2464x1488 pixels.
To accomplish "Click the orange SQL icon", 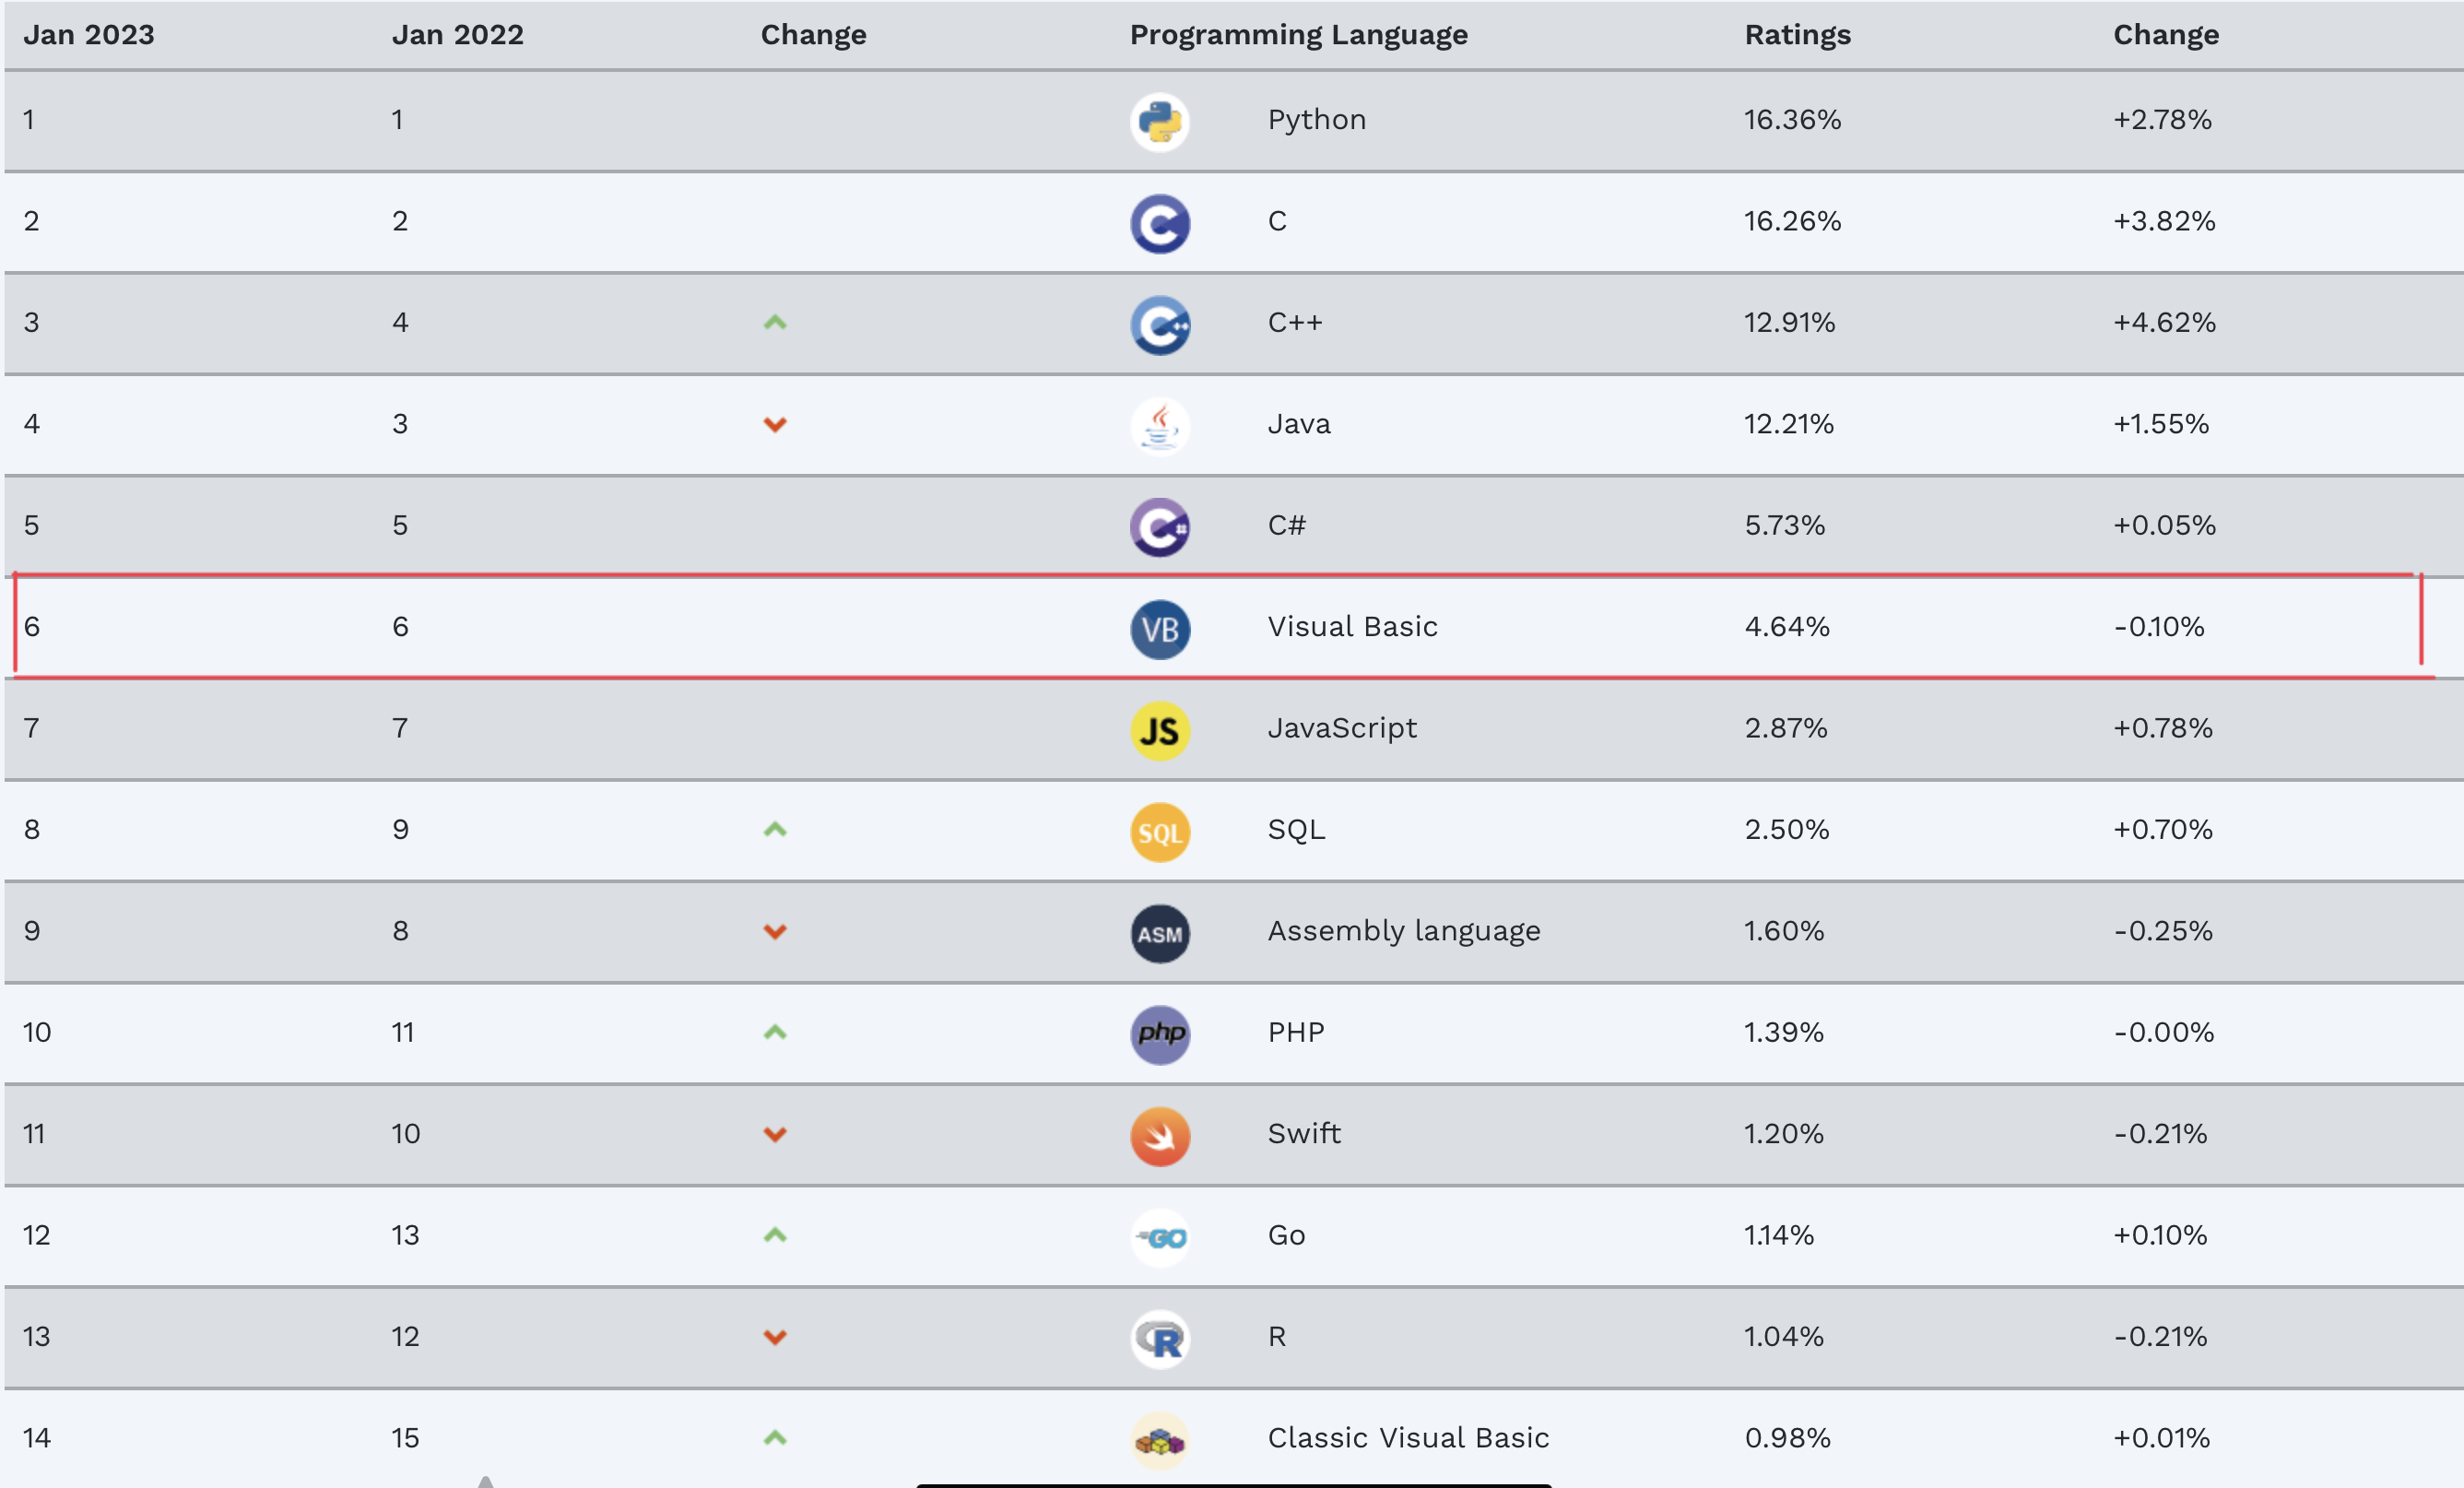I will (1160, 832).
